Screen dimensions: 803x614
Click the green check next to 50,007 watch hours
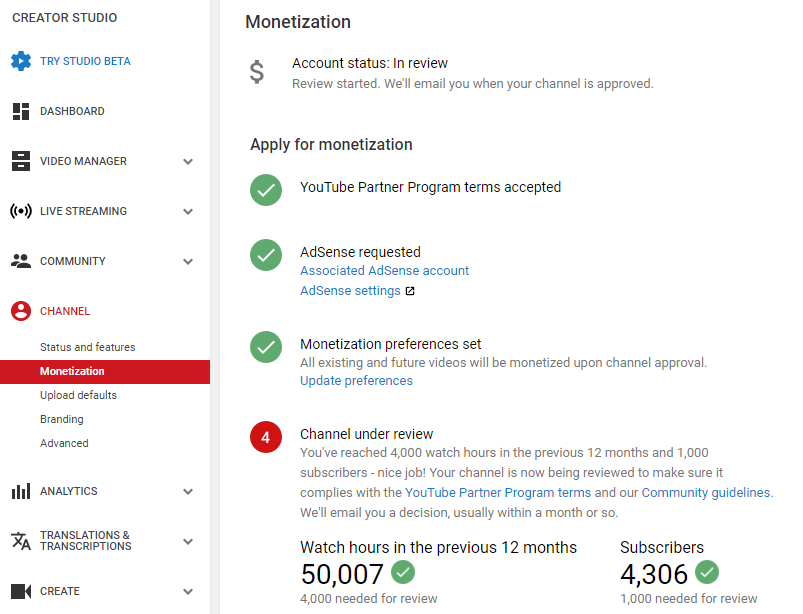[x=403, y=572]
